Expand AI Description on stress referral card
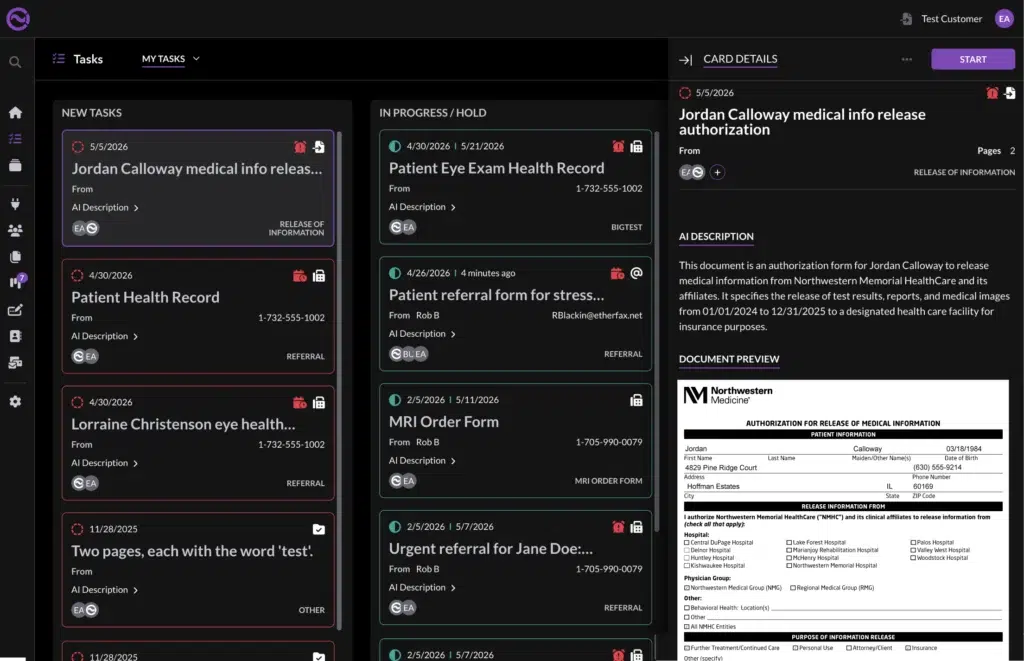This screenshot has width=1024, height=661. point(423,334)
